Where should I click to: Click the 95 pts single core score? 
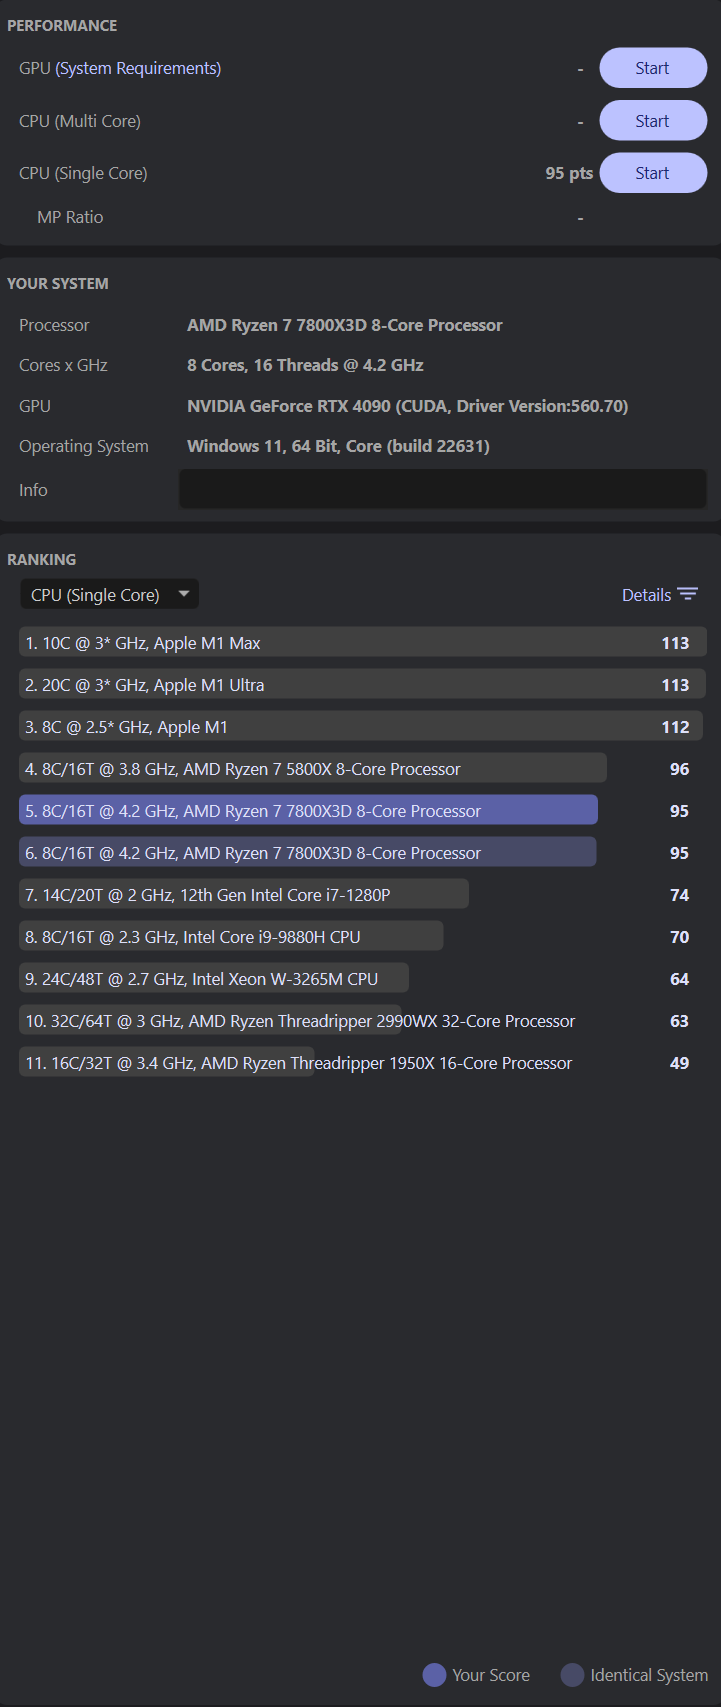[569, 173]
